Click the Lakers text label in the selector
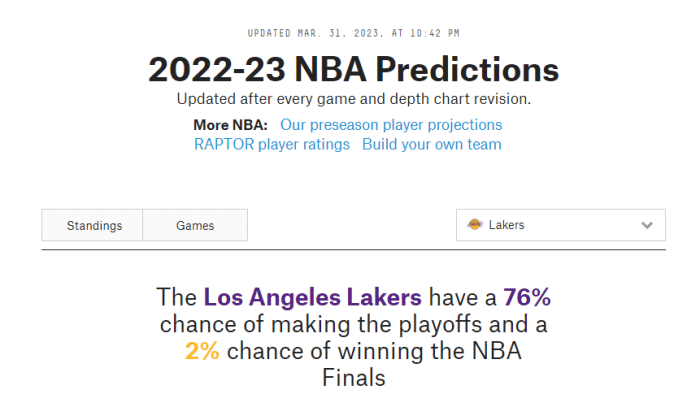This screenshot has width=700, height=407. [507, 225]
